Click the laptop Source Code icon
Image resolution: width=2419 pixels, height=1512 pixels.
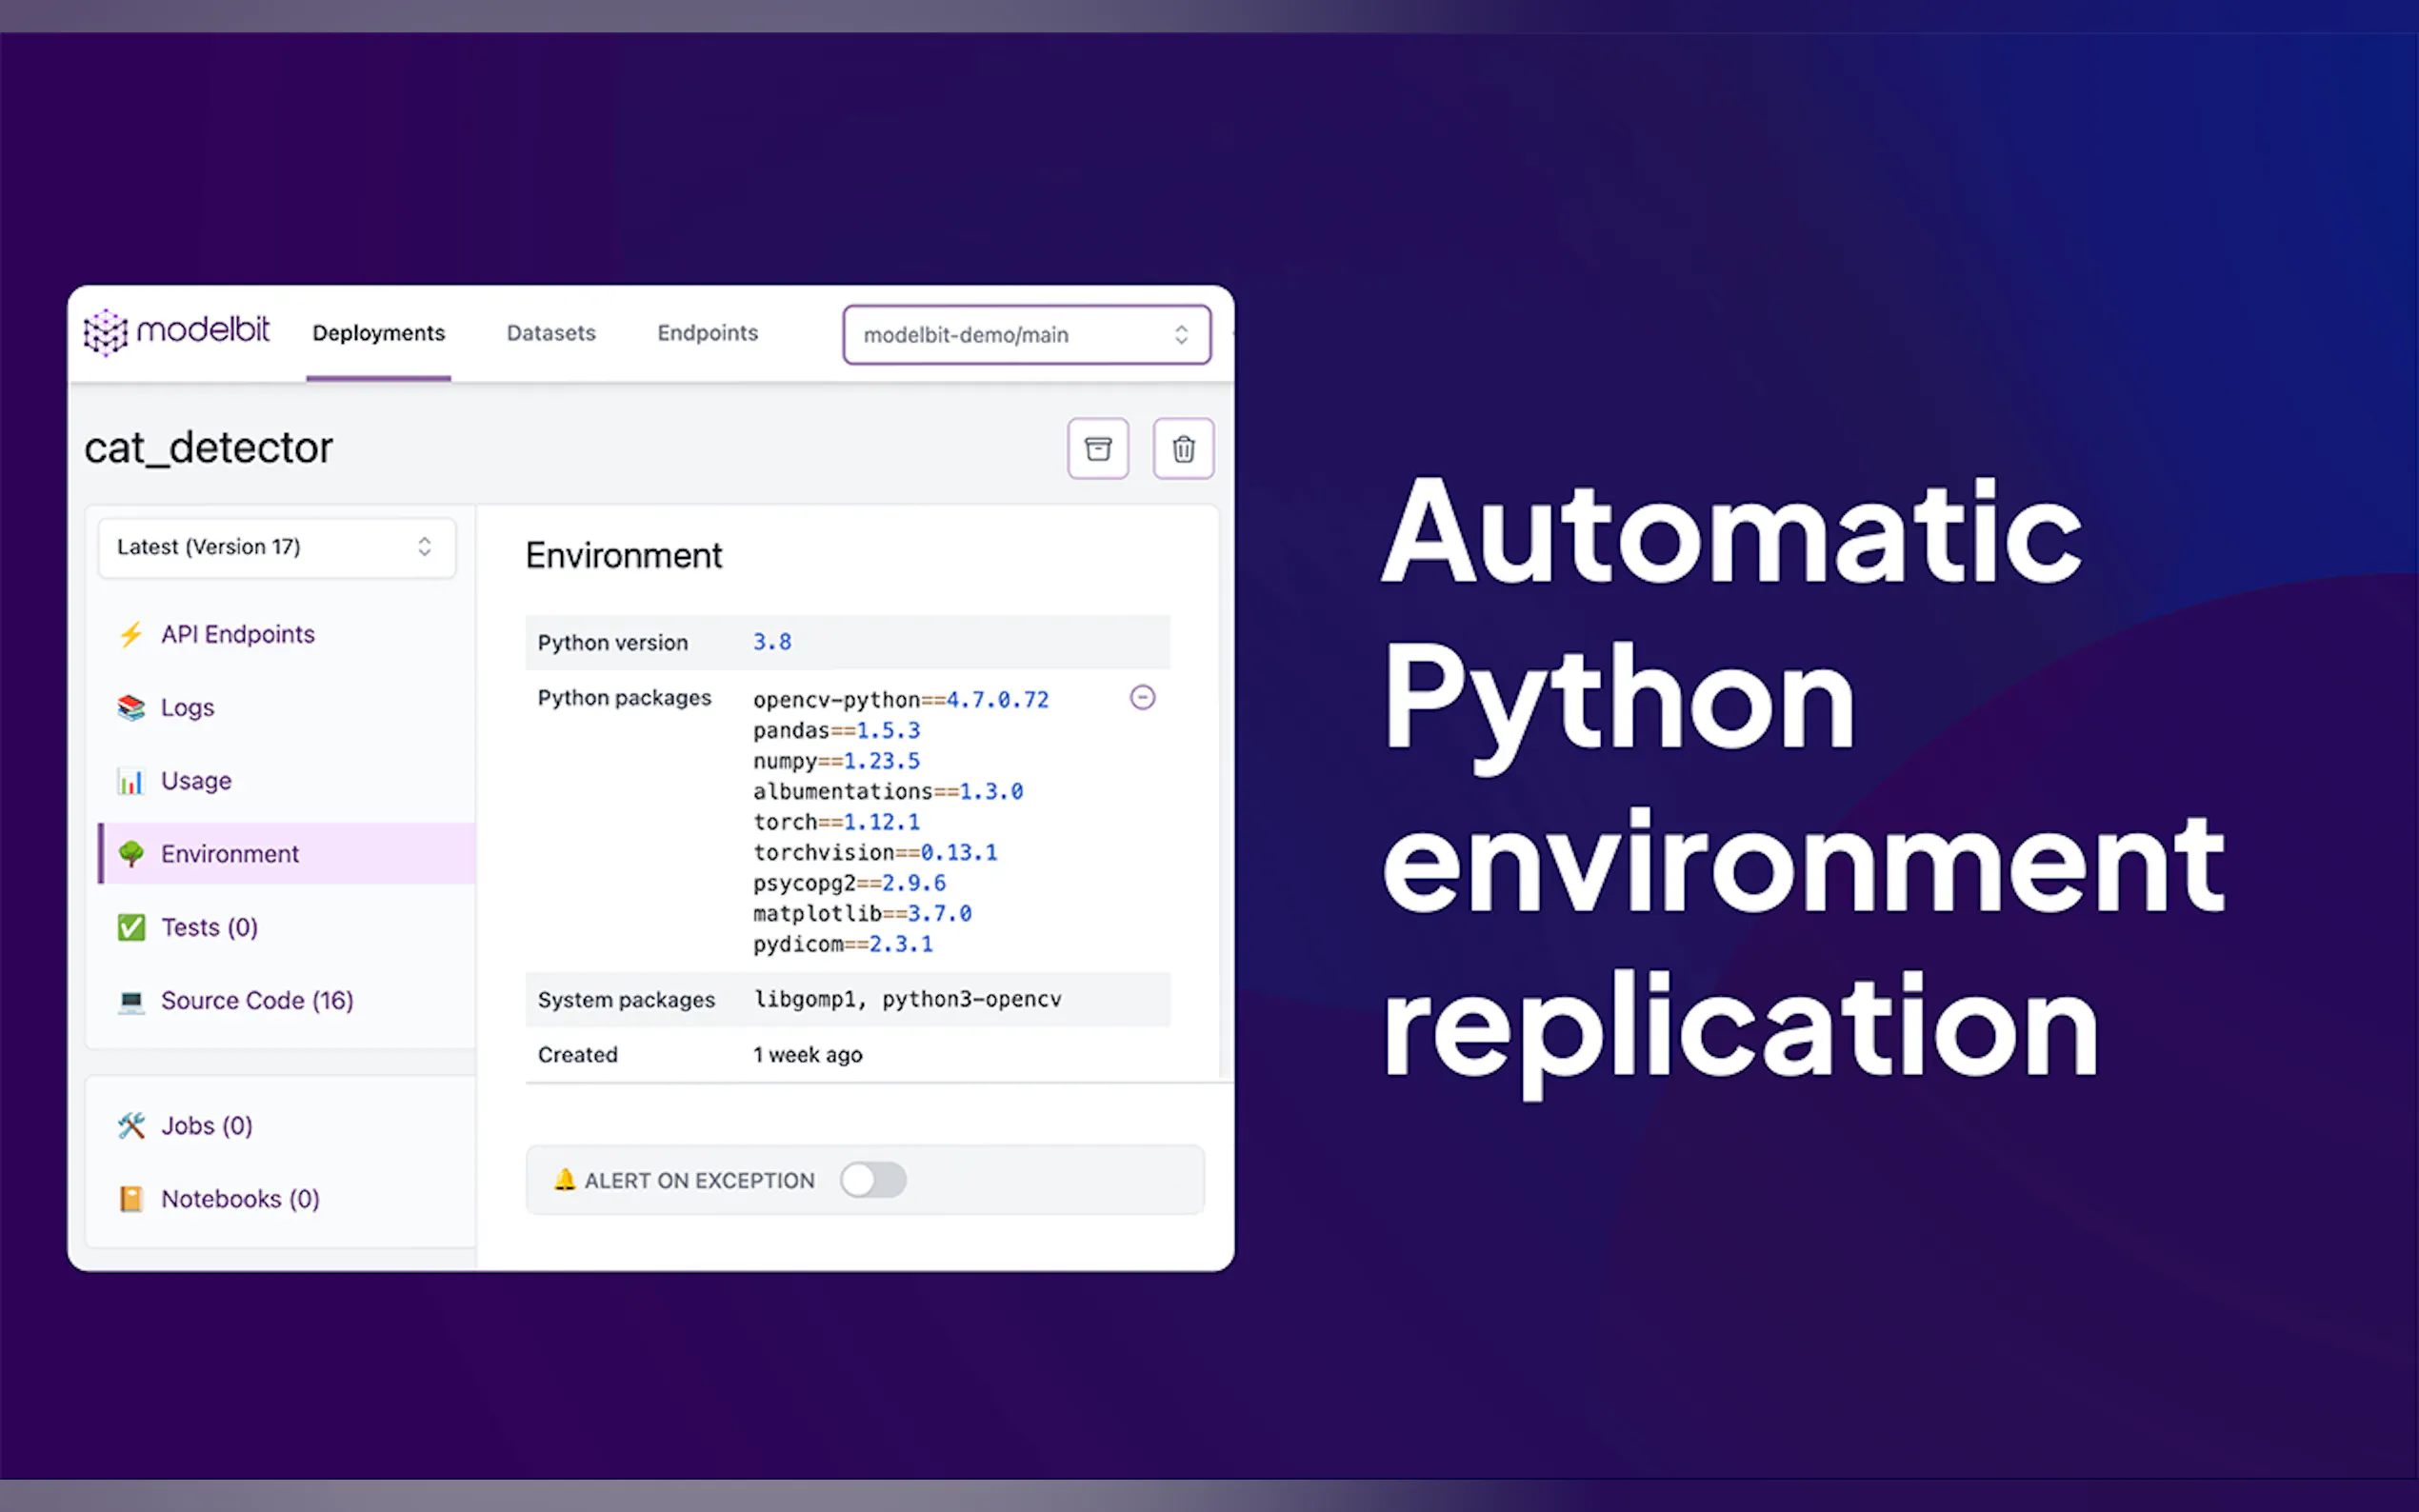point(131,1001)
